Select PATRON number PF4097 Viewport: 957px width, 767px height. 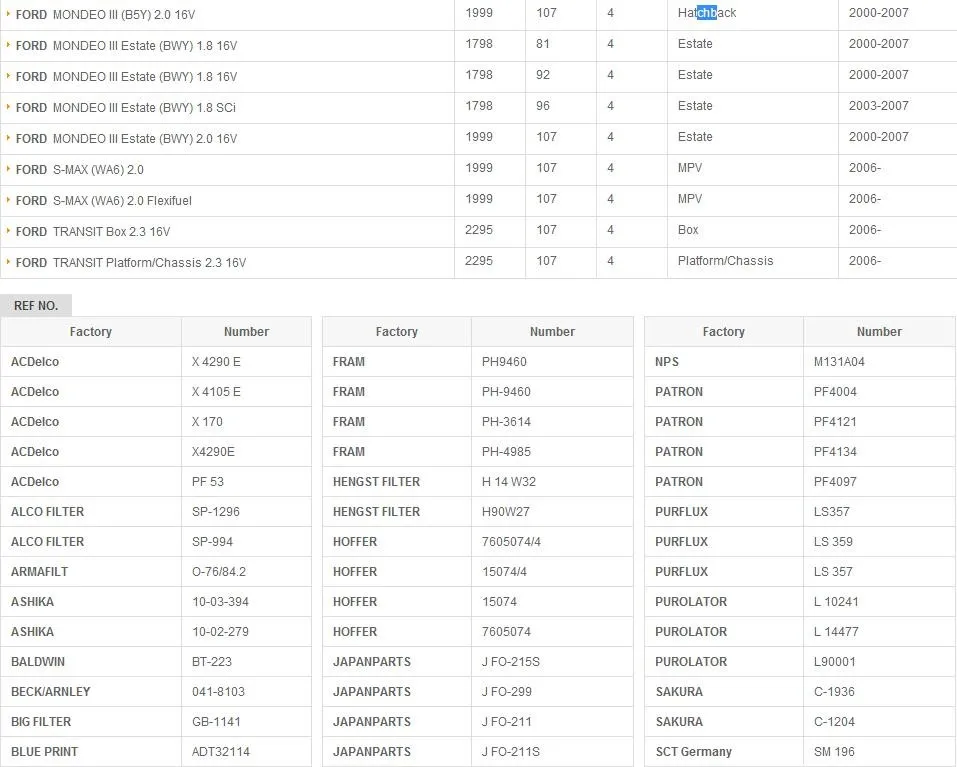point(835,481)
